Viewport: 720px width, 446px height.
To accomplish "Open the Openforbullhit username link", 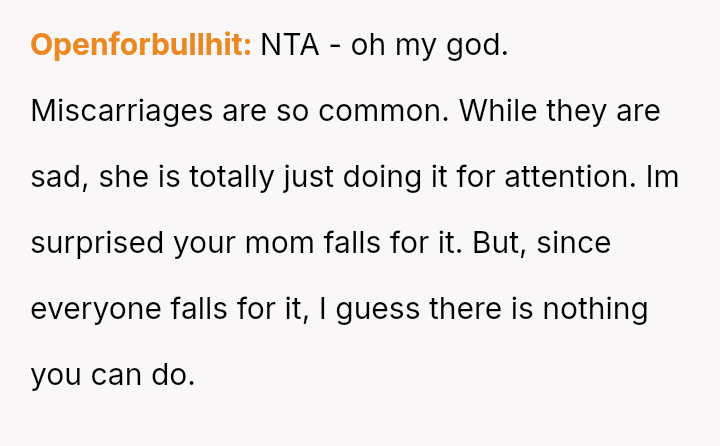I will coord(141,45).
